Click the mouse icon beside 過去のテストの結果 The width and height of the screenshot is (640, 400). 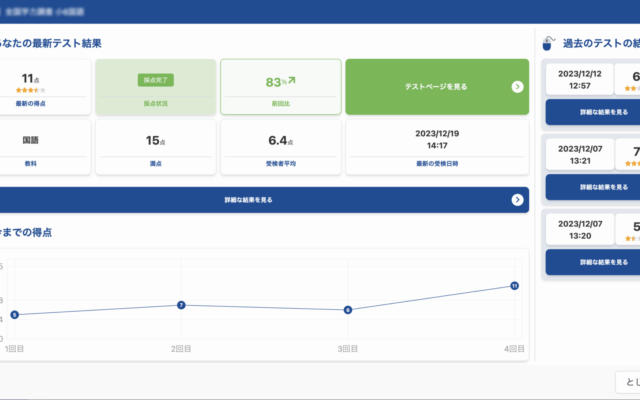tap(548, 44)
